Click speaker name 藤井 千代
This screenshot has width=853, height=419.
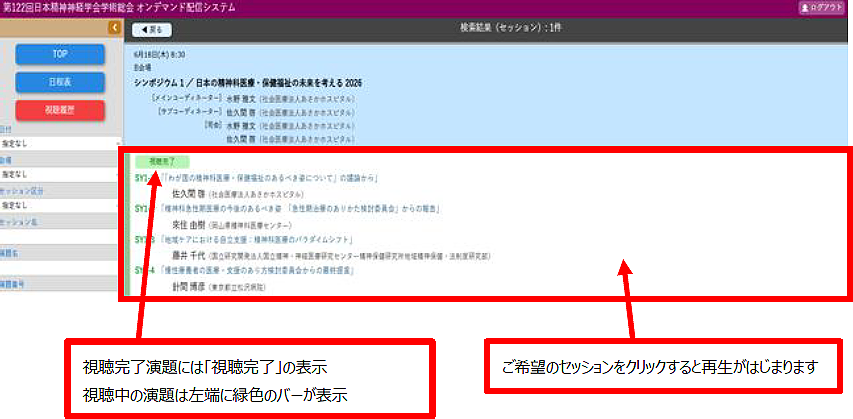pyautogui.click(x=188, y=256)
